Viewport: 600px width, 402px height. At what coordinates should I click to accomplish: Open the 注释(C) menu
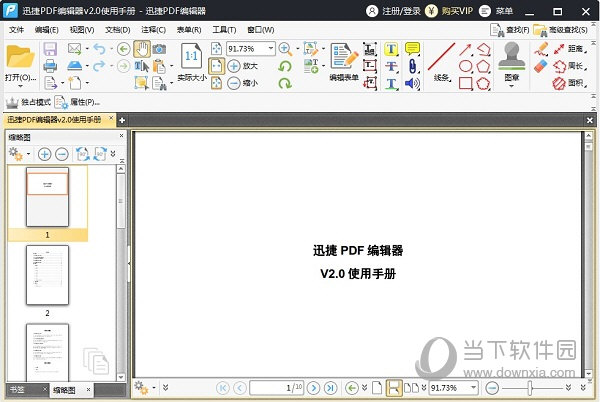(x=153, y=29)
